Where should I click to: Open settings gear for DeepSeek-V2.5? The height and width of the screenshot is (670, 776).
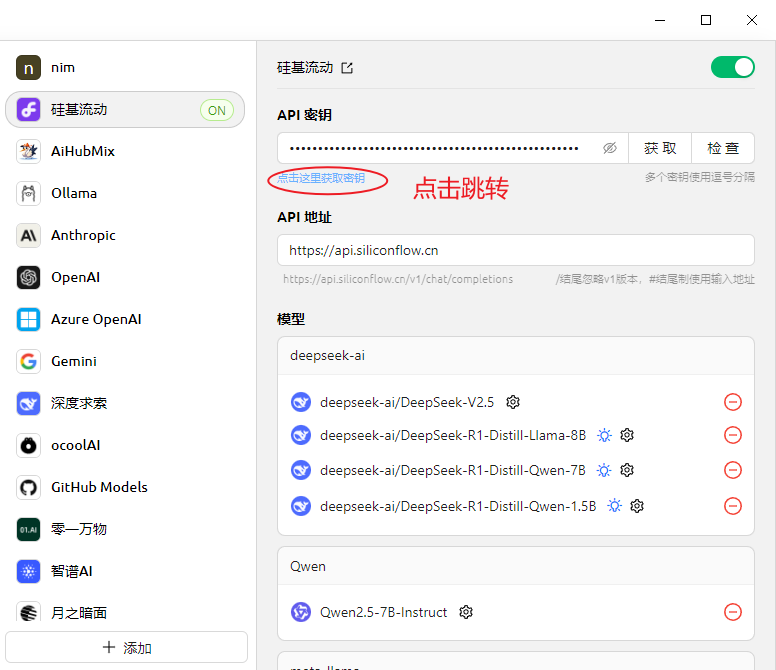point(513,402)
